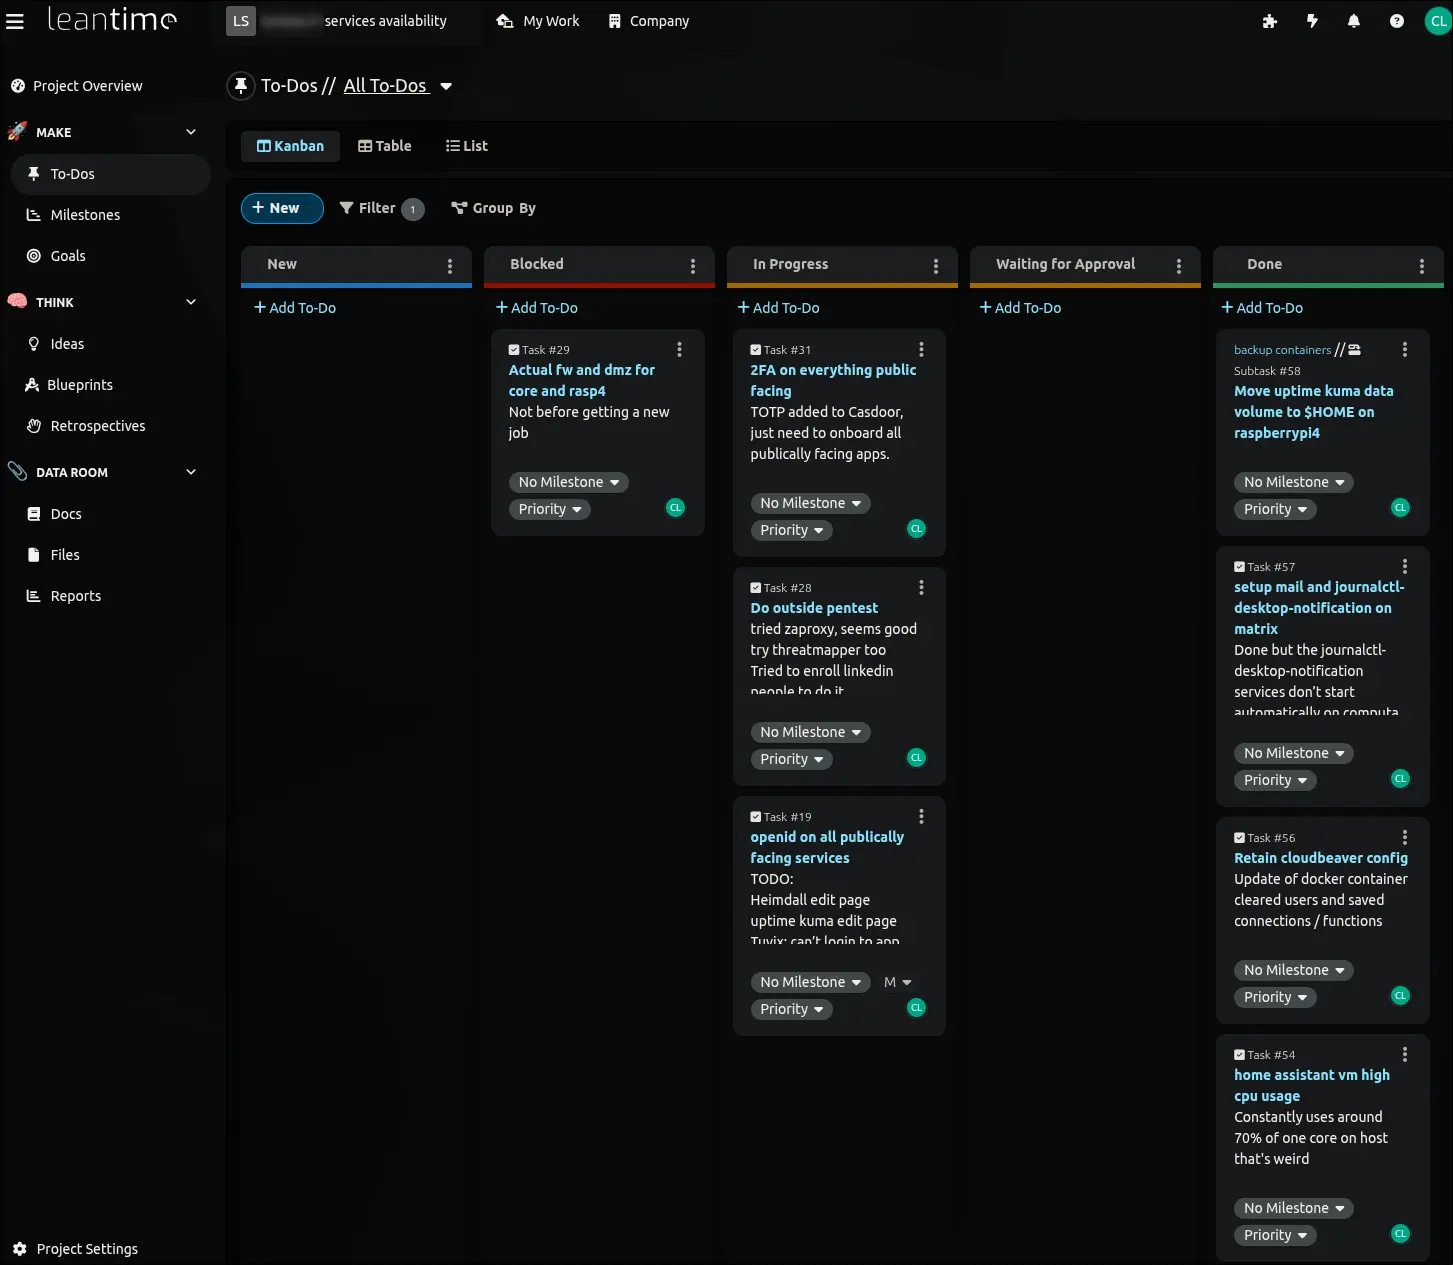The image size is (1453, 1265).
Task: Mark Task #31 checkbox in In Progress
Action: 755,349
